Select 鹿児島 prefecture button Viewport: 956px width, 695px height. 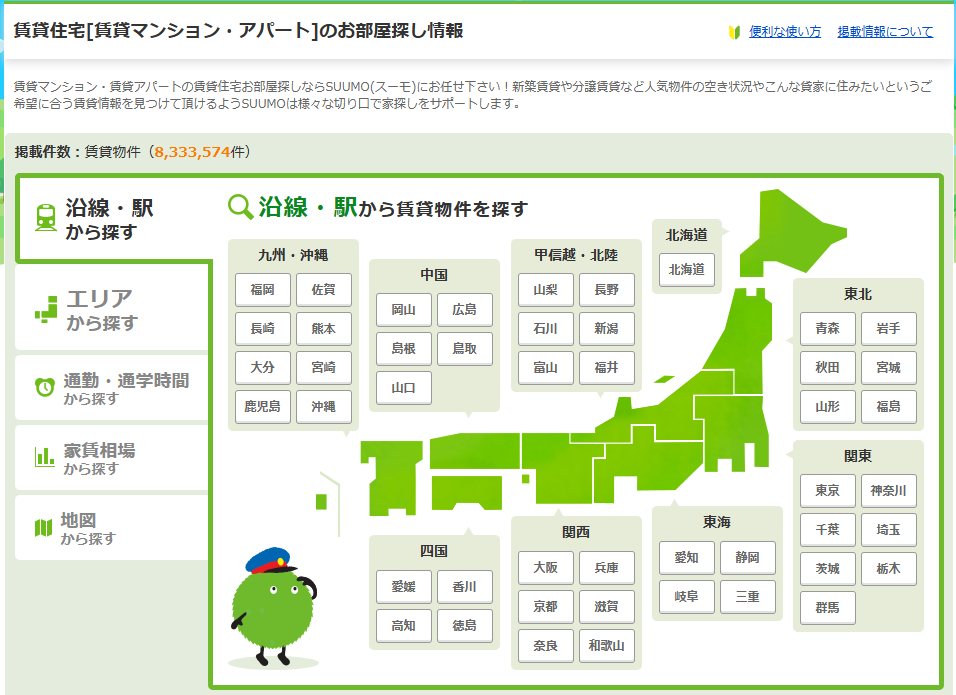(263, 407)
